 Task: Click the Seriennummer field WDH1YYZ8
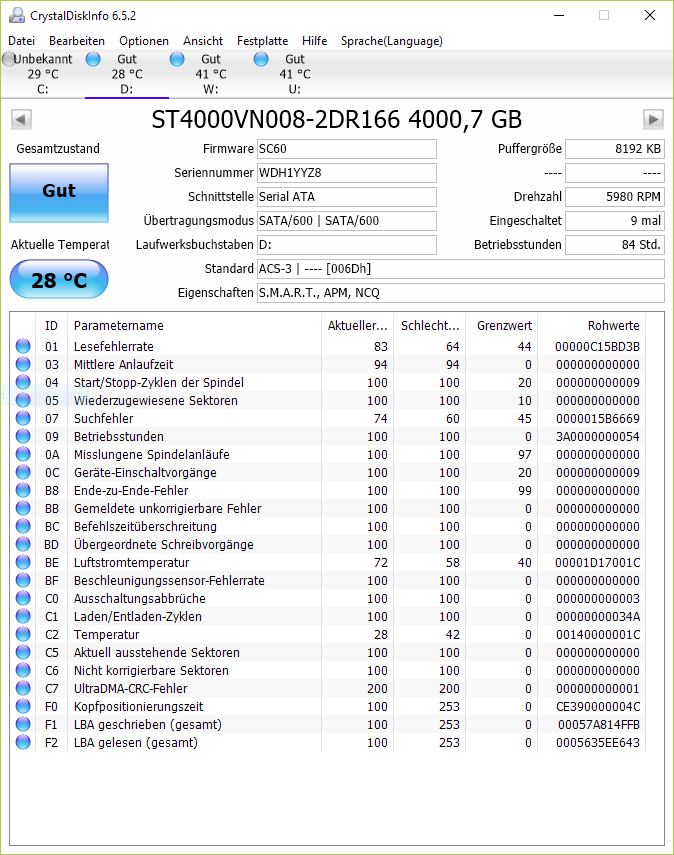[x=347, y=173]
